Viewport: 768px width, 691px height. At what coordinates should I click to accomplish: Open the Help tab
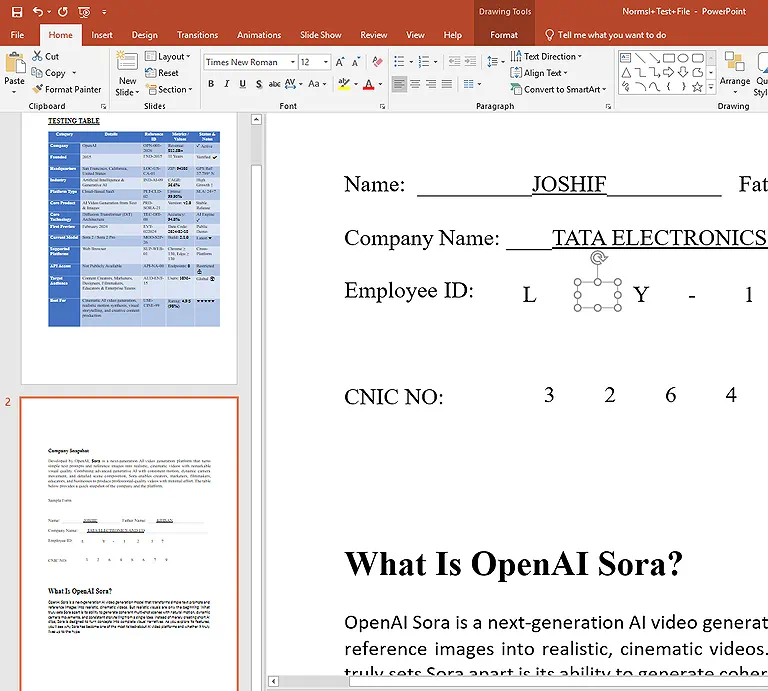453,35
